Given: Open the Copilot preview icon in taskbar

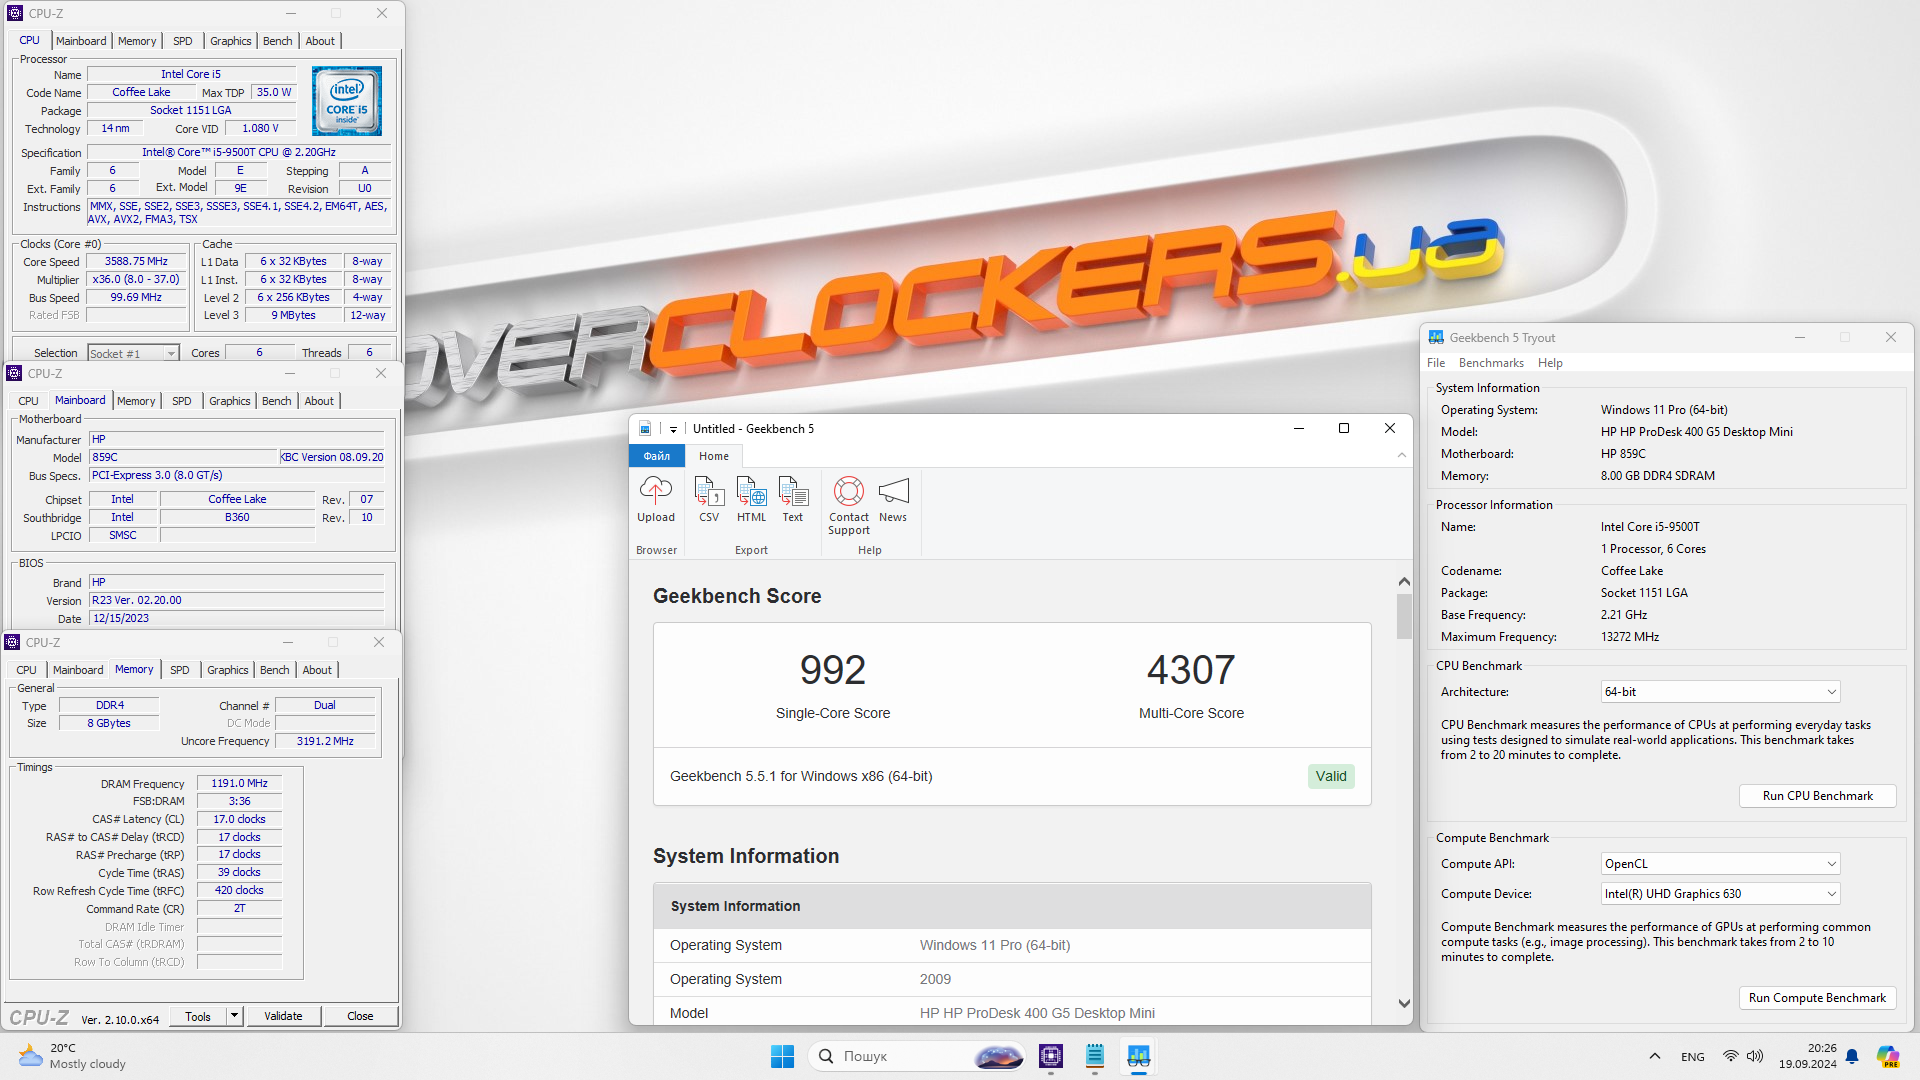Looking at the screenshot, I should tap(1888, 1056).
